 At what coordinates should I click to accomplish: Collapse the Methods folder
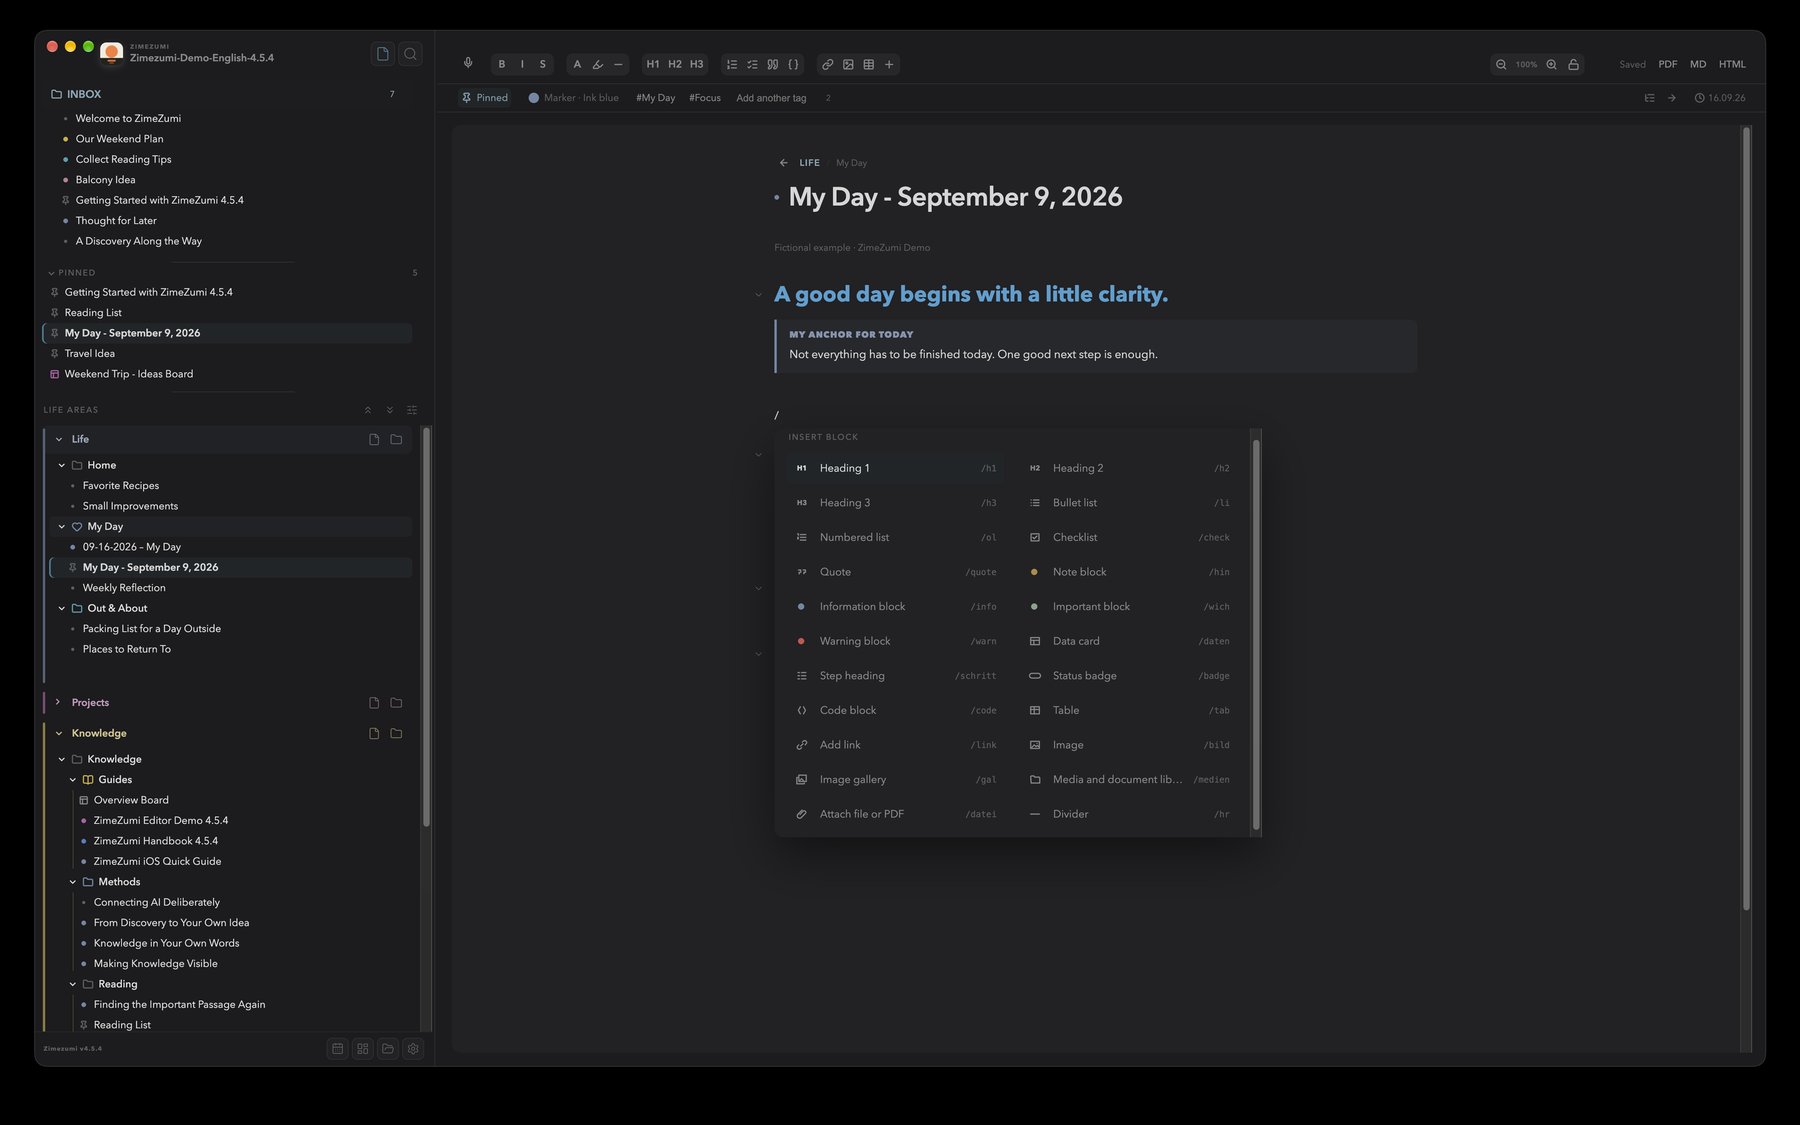click(73, 882)
